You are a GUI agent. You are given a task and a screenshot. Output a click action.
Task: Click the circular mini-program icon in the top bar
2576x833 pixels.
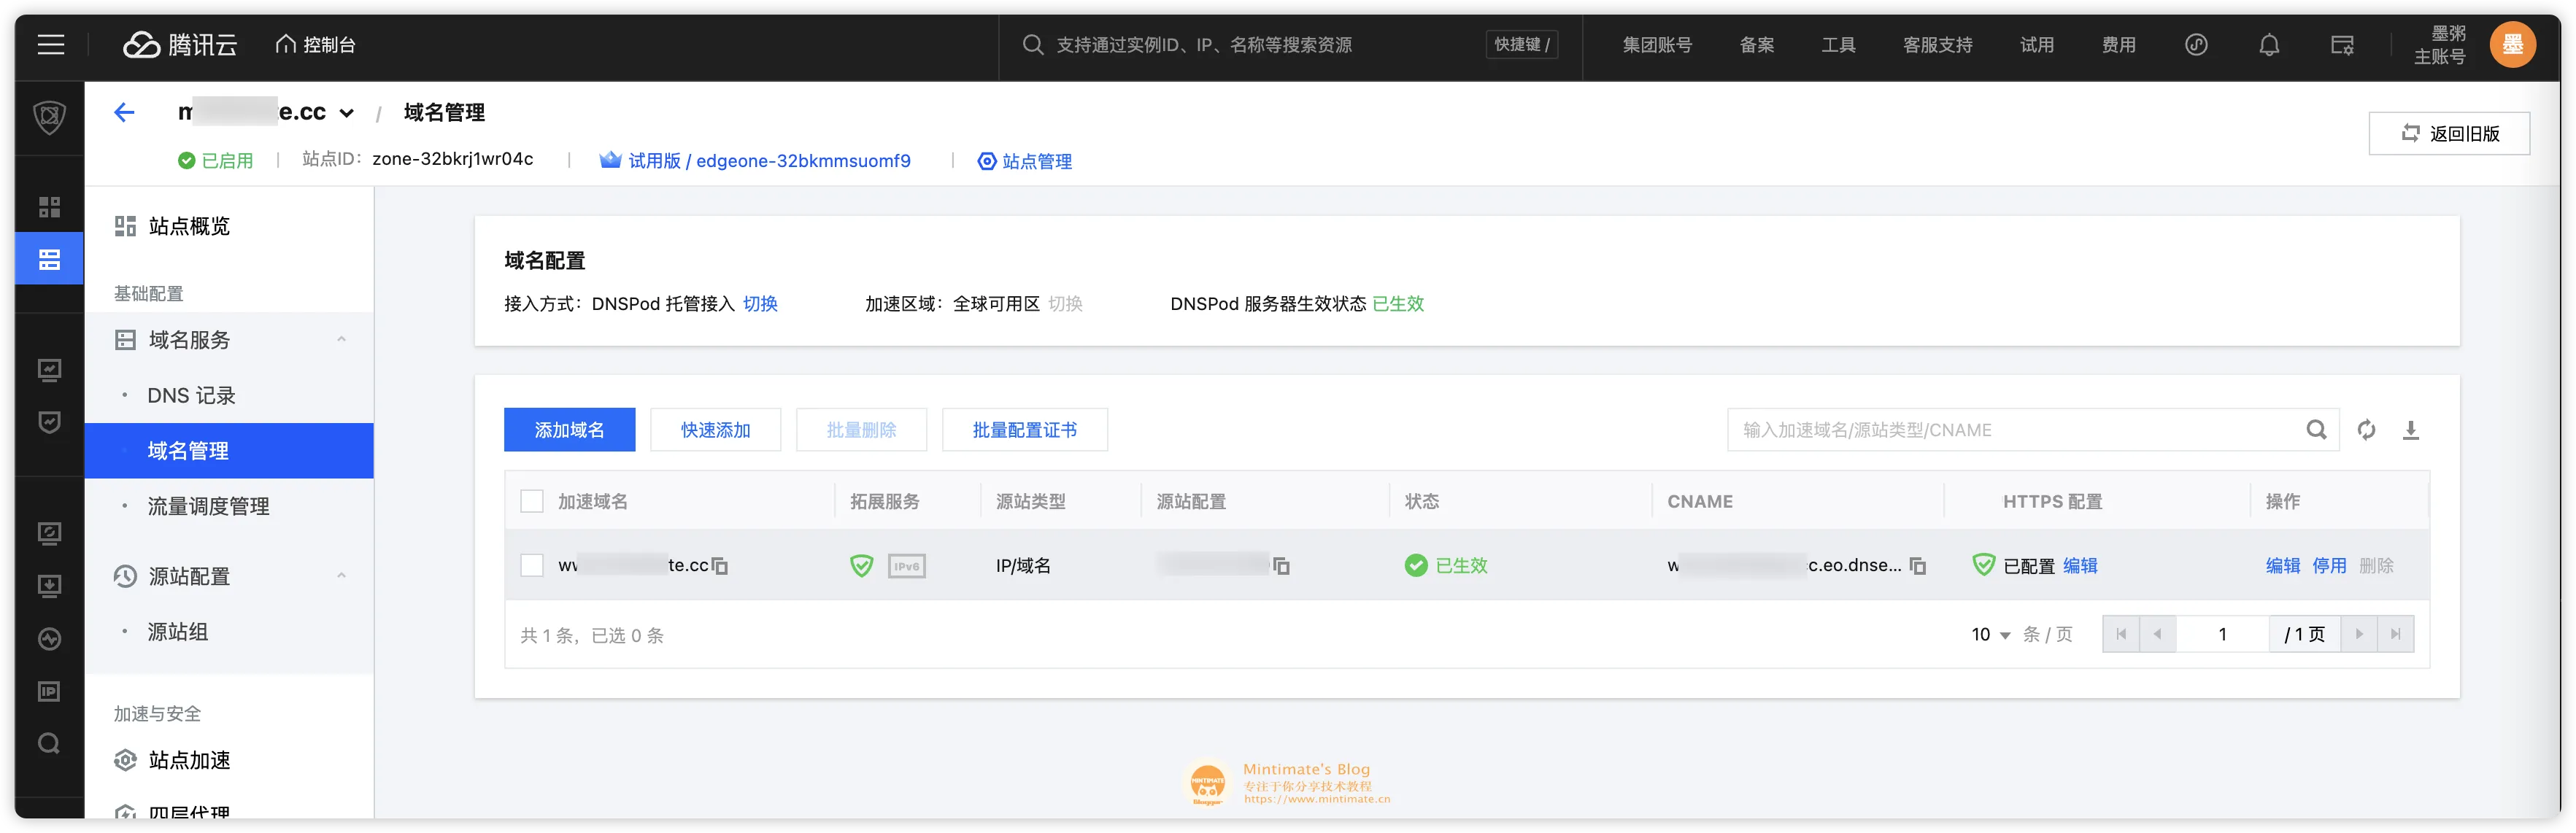2196,44
